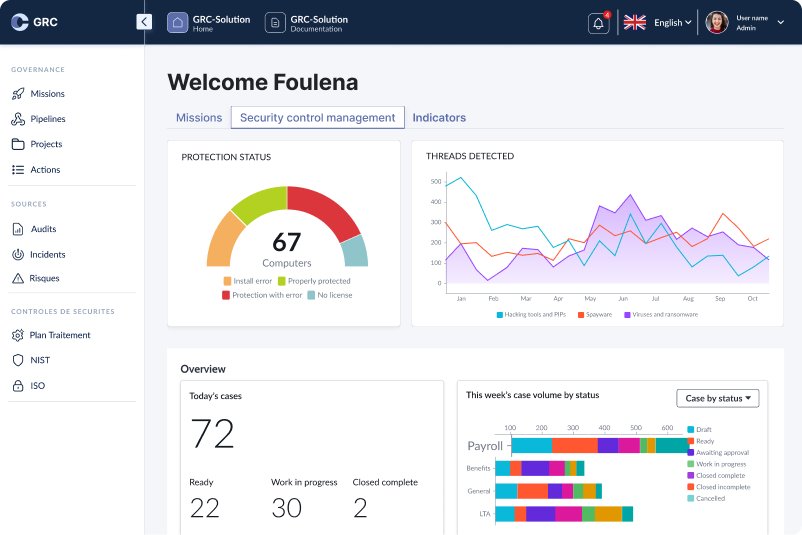Image resolution: width=802 pixels, height=535 pixels.
Task: Open GRC-Solution Home link
Action: [209, 23]
